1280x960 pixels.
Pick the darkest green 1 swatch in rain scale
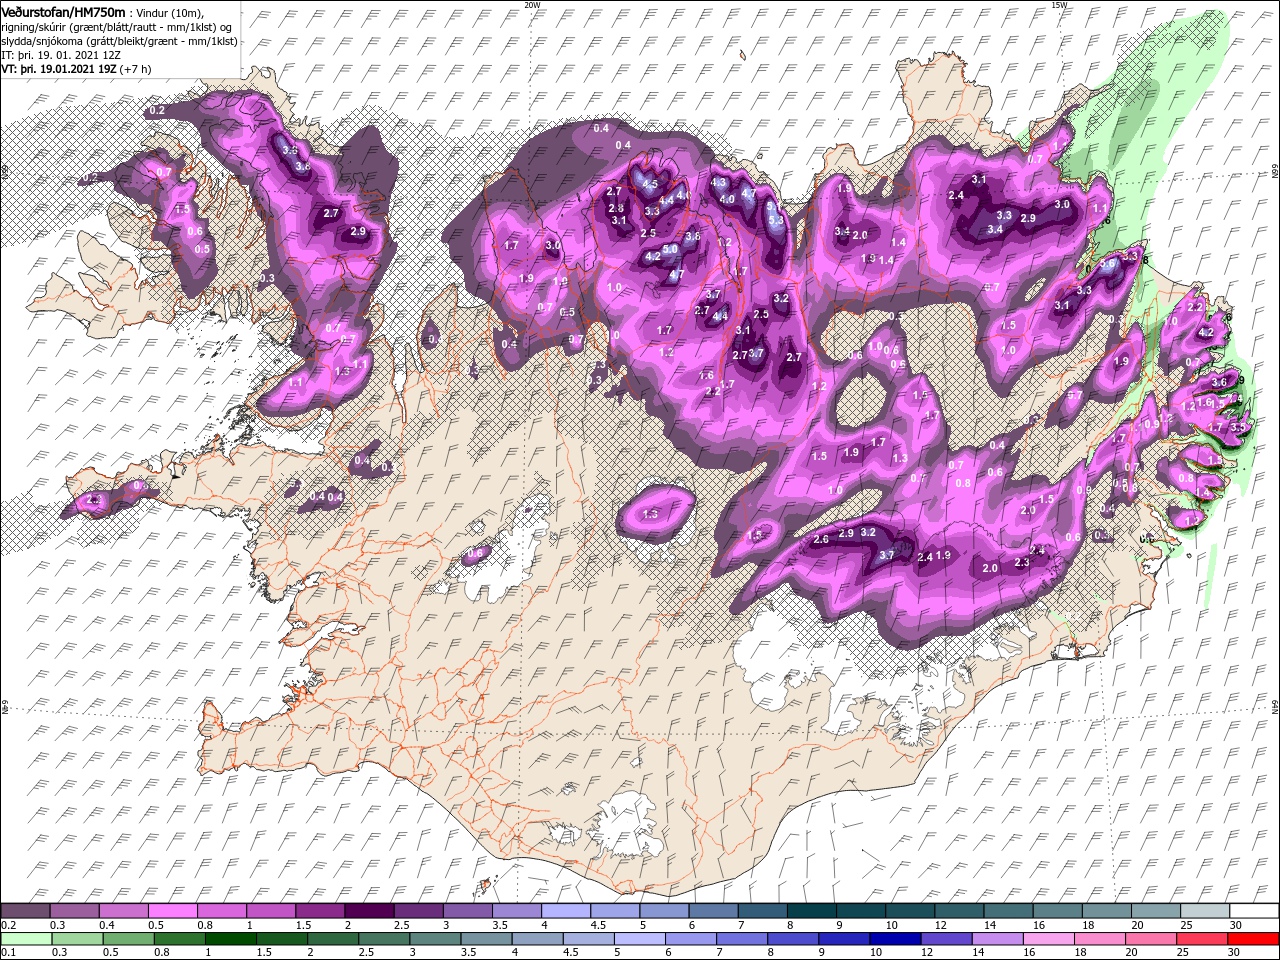tap(230, 939)
